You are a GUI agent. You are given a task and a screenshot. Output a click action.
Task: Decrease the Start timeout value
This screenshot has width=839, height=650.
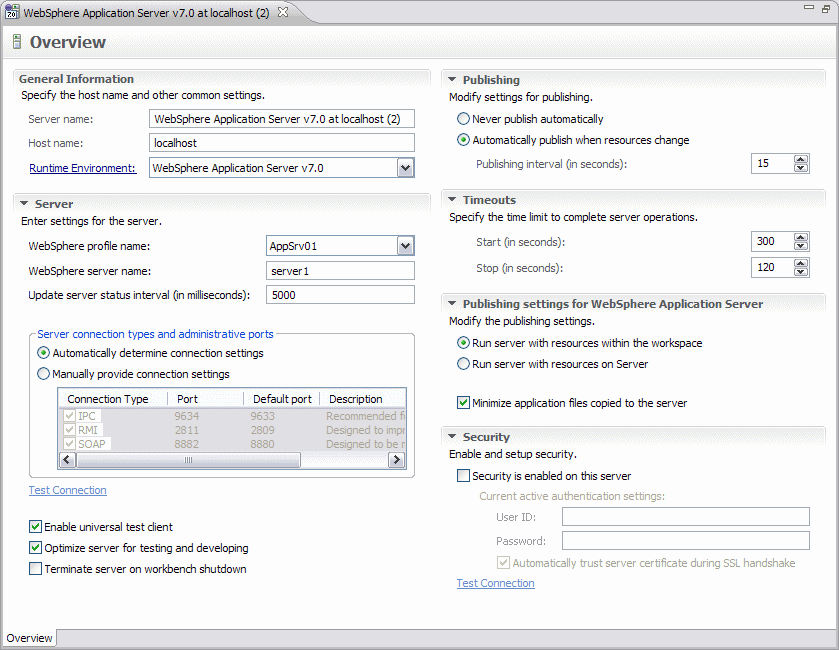click(800, 246)
